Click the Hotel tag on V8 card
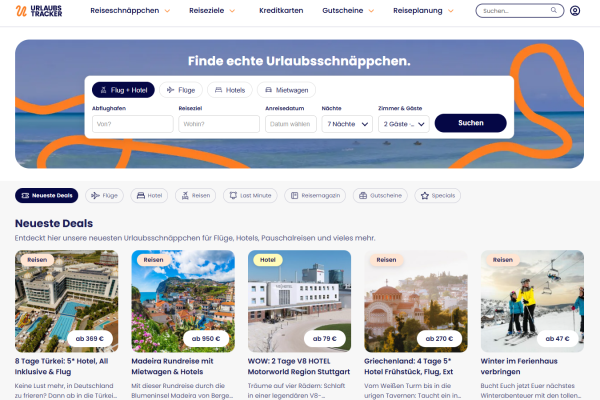The height and width of the screenshot is (400, 600). (x=268, y=260)
